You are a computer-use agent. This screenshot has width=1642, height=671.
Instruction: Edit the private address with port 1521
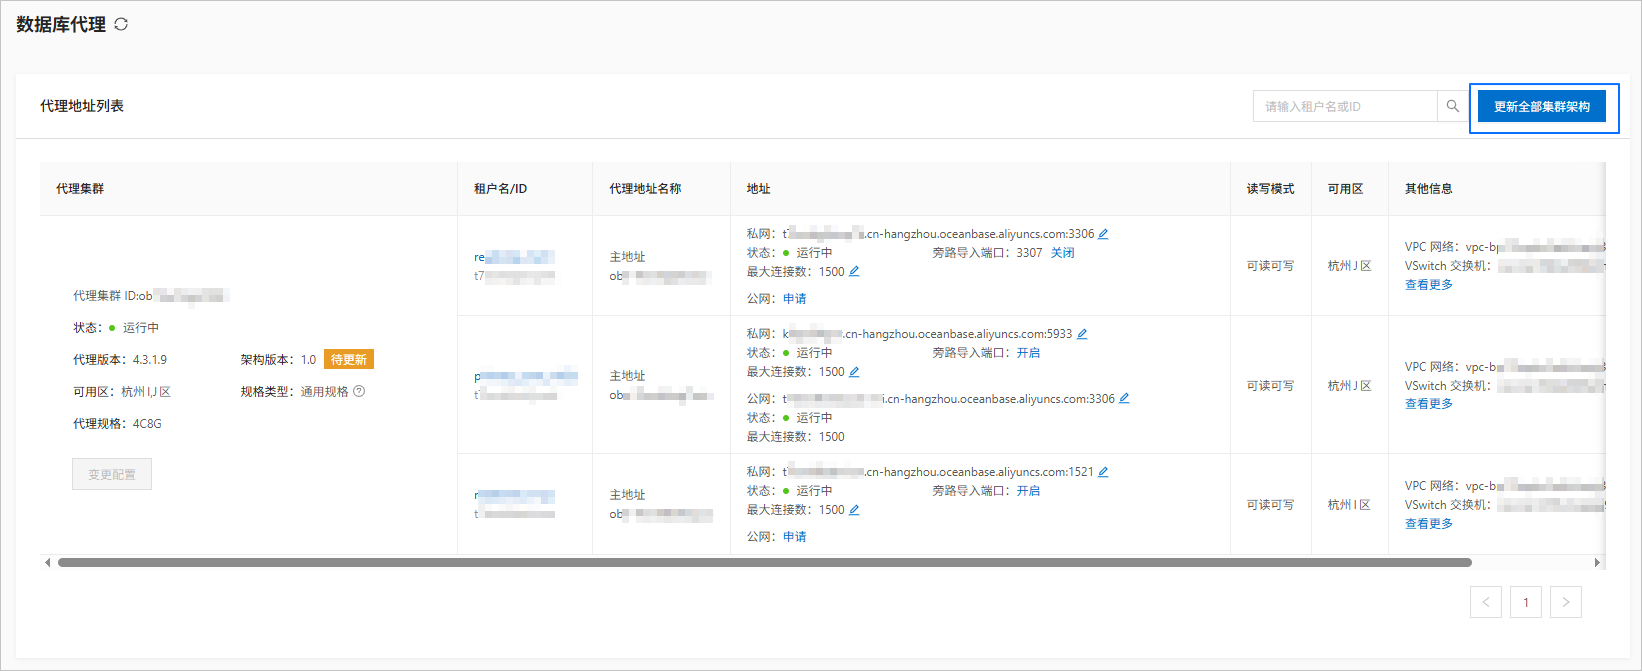[x=1103, y=472]
